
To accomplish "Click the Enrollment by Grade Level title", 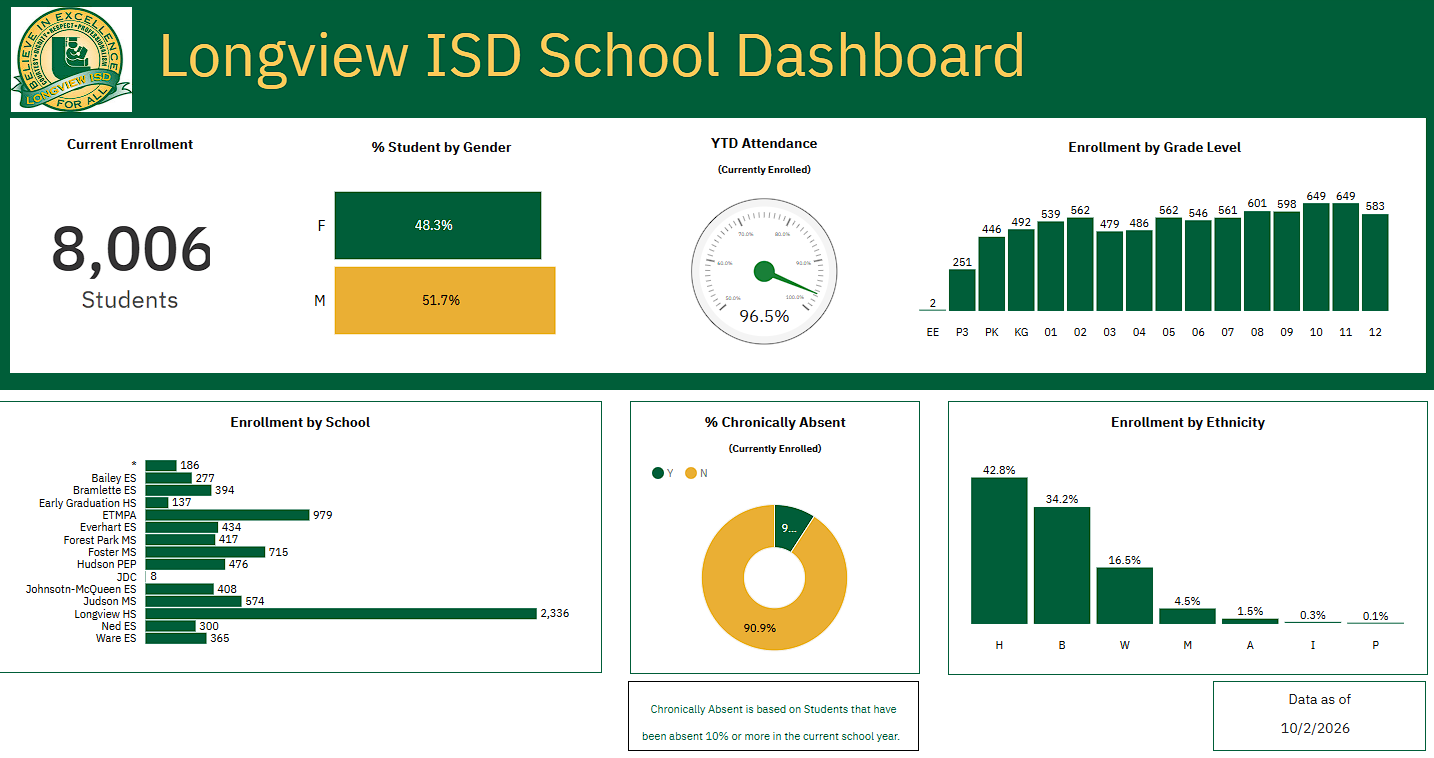I will pyautogui.click(x=1155, y=147).
